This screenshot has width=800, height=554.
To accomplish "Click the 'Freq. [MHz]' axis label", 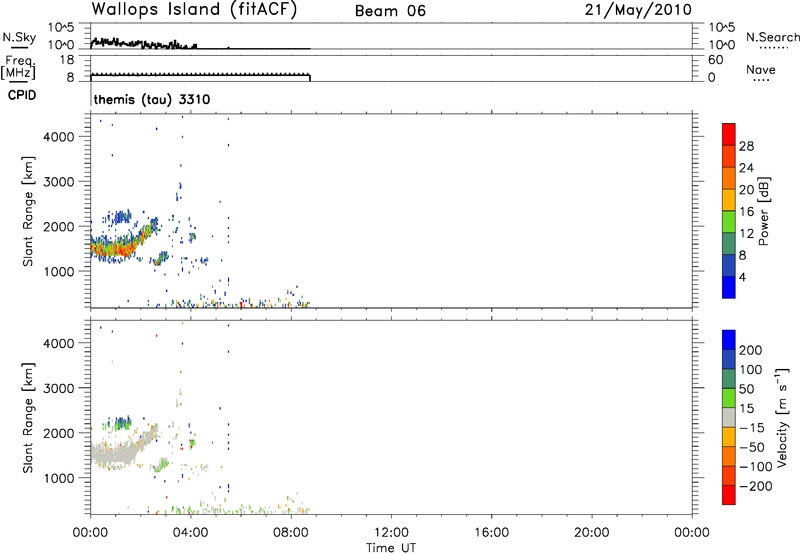I will tap(19, 67).
